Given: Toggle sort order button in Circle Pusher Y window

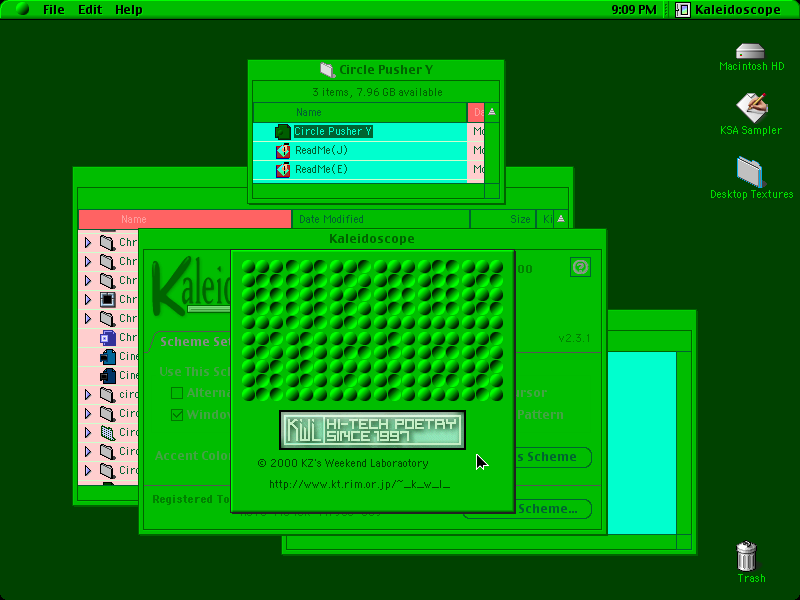Looking at the screenshot, I should pos(492,112).
